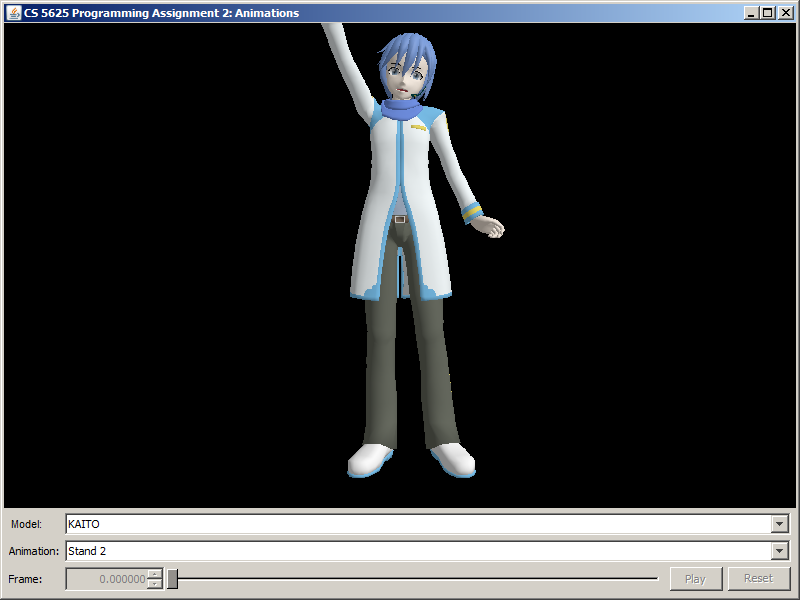The image size is (800, 600).
Task: Expand the Animation dropdown arrow
Action: point(779,551)
